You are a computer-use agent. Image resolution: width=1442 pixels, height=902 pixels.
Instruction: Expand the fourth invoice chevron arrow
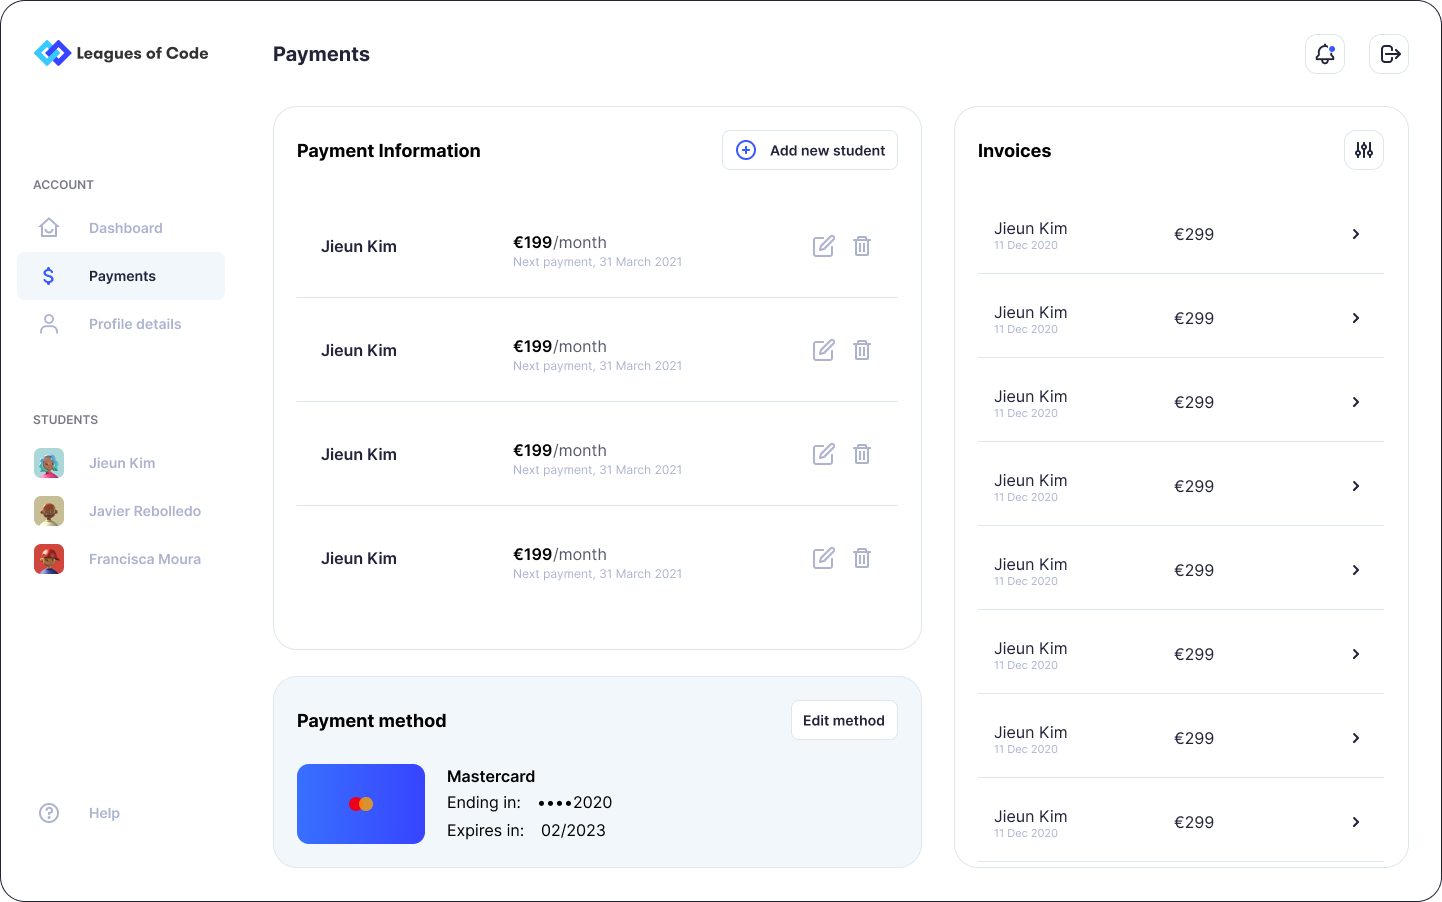coord(1355,486)
